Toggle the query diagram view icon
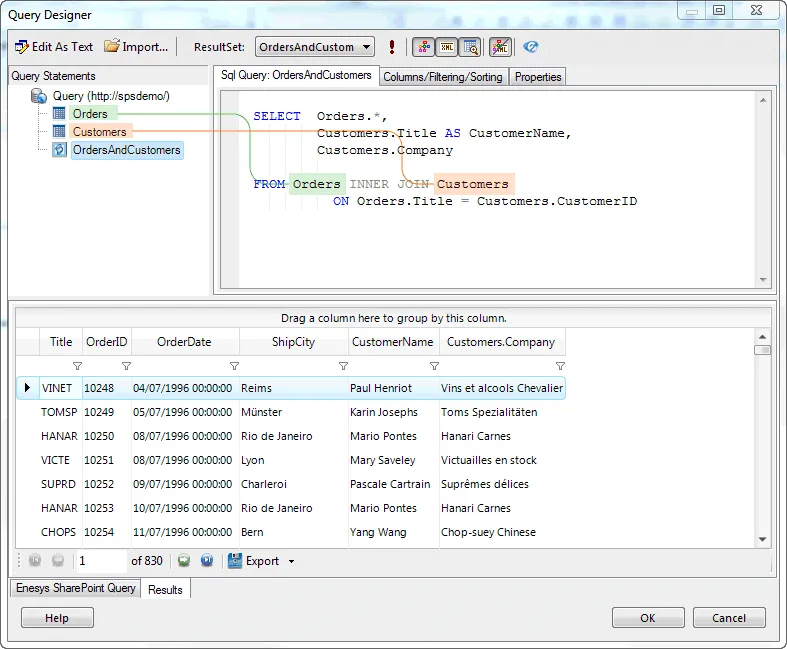 coord(424,47)
